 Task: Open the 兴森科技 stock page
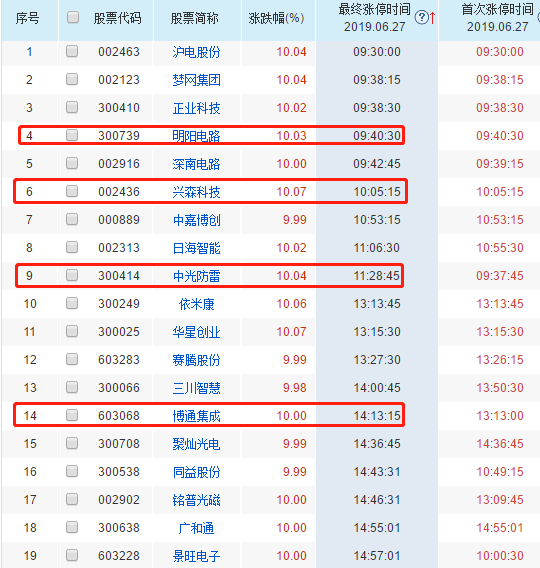click(196, 192)
